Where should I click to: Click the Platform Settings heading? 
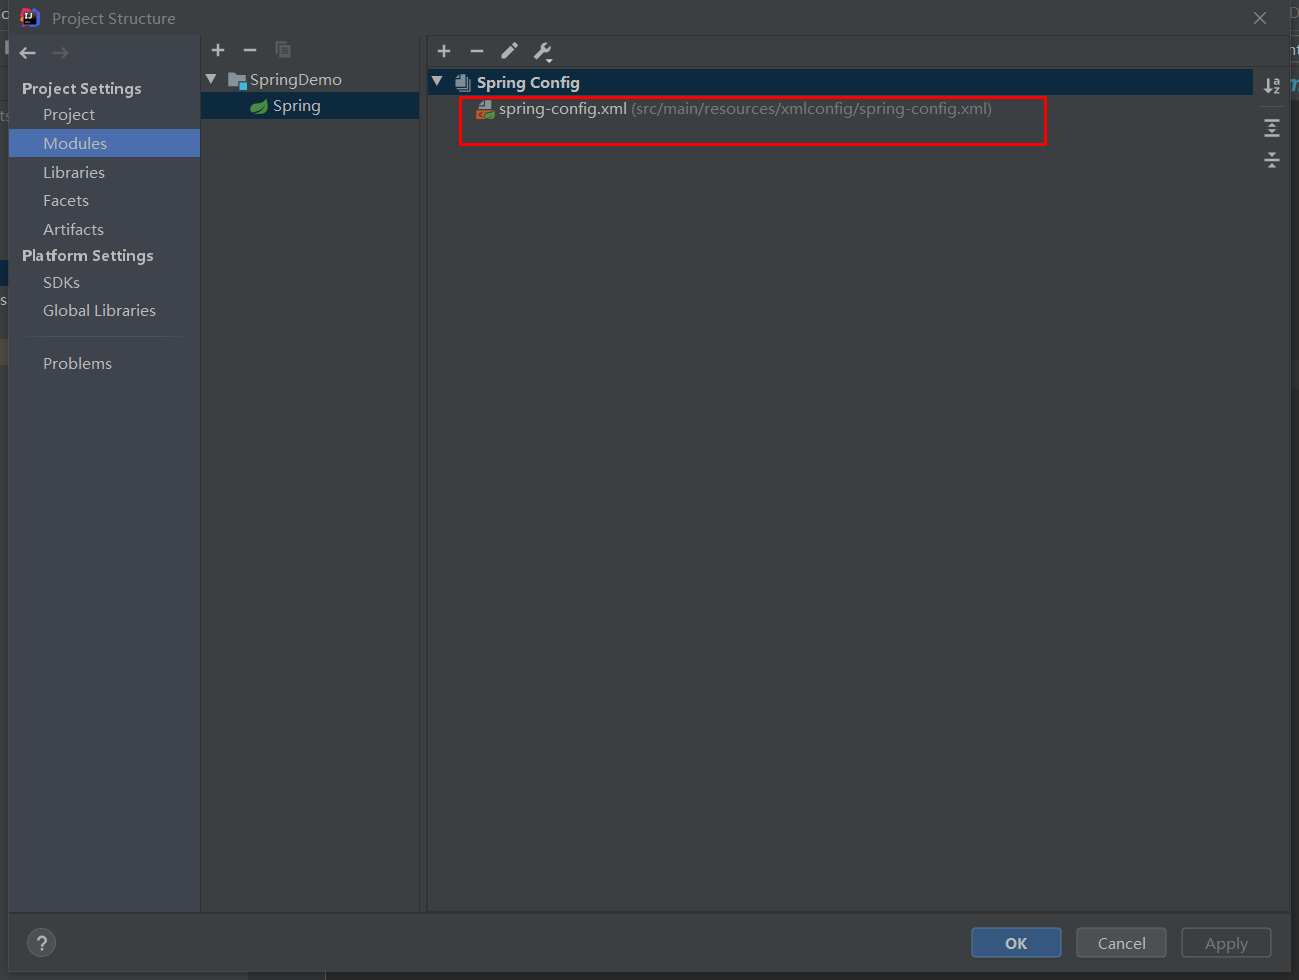point(88,256)
